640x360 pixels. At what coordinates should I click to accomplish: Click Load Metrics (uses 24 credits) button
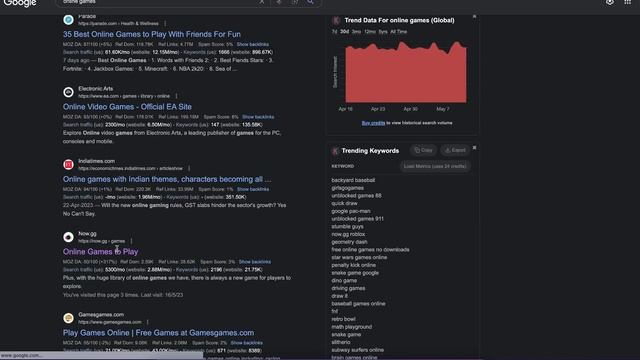coord(435,166)
